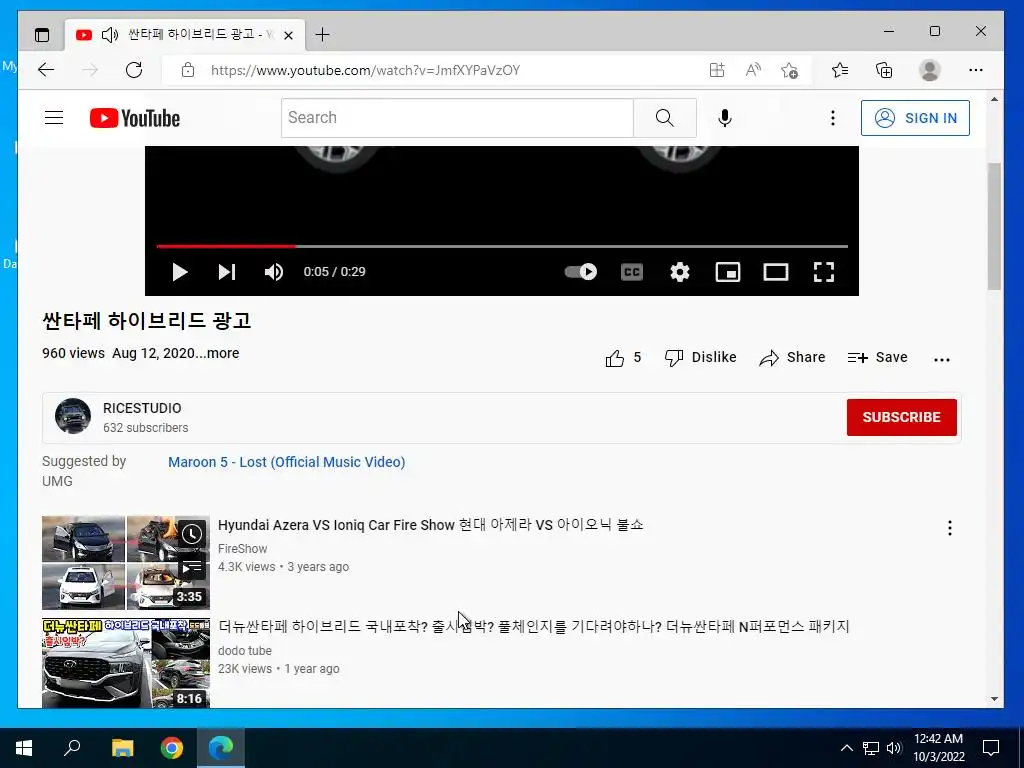Launch Google Chrome from taskbar

point(172,748)
